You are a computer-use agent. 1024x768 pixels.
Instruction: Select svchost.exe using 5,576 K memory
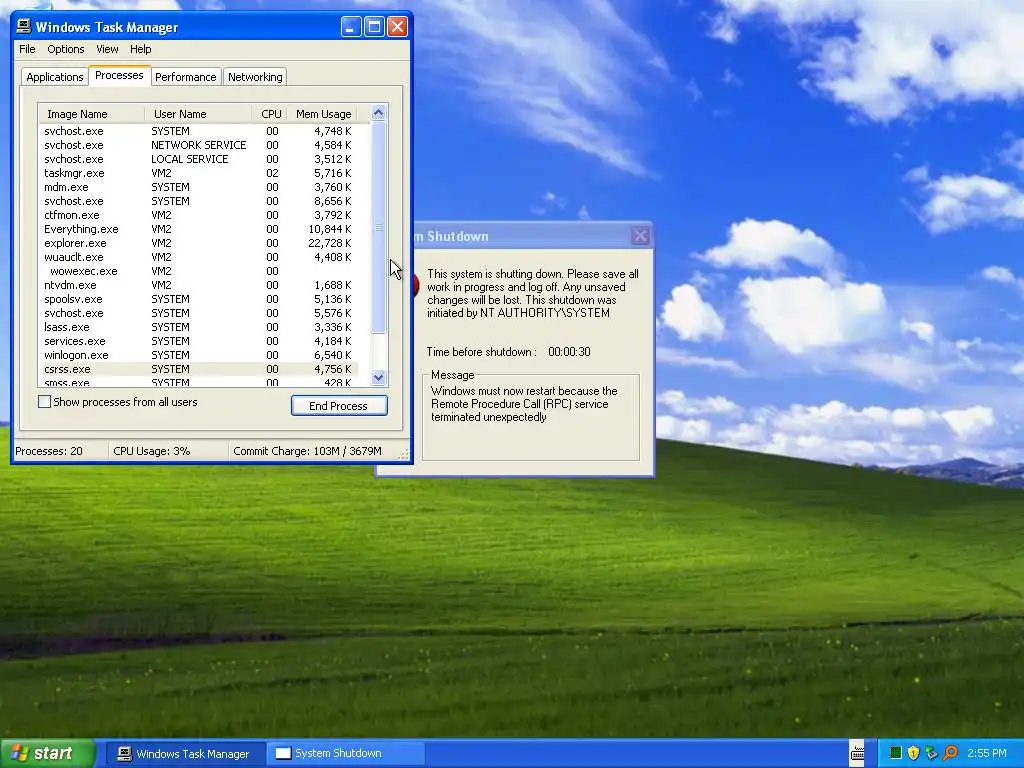(198, 313)
